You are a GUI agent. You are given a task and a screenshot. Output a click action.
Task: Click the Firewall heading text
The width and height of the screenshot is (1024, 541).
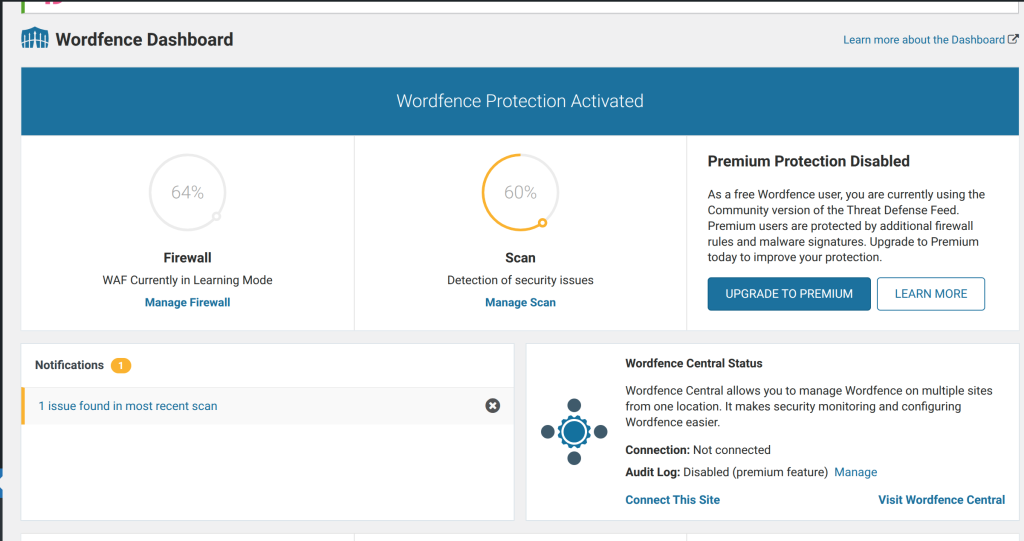click(x=187, y=257)
